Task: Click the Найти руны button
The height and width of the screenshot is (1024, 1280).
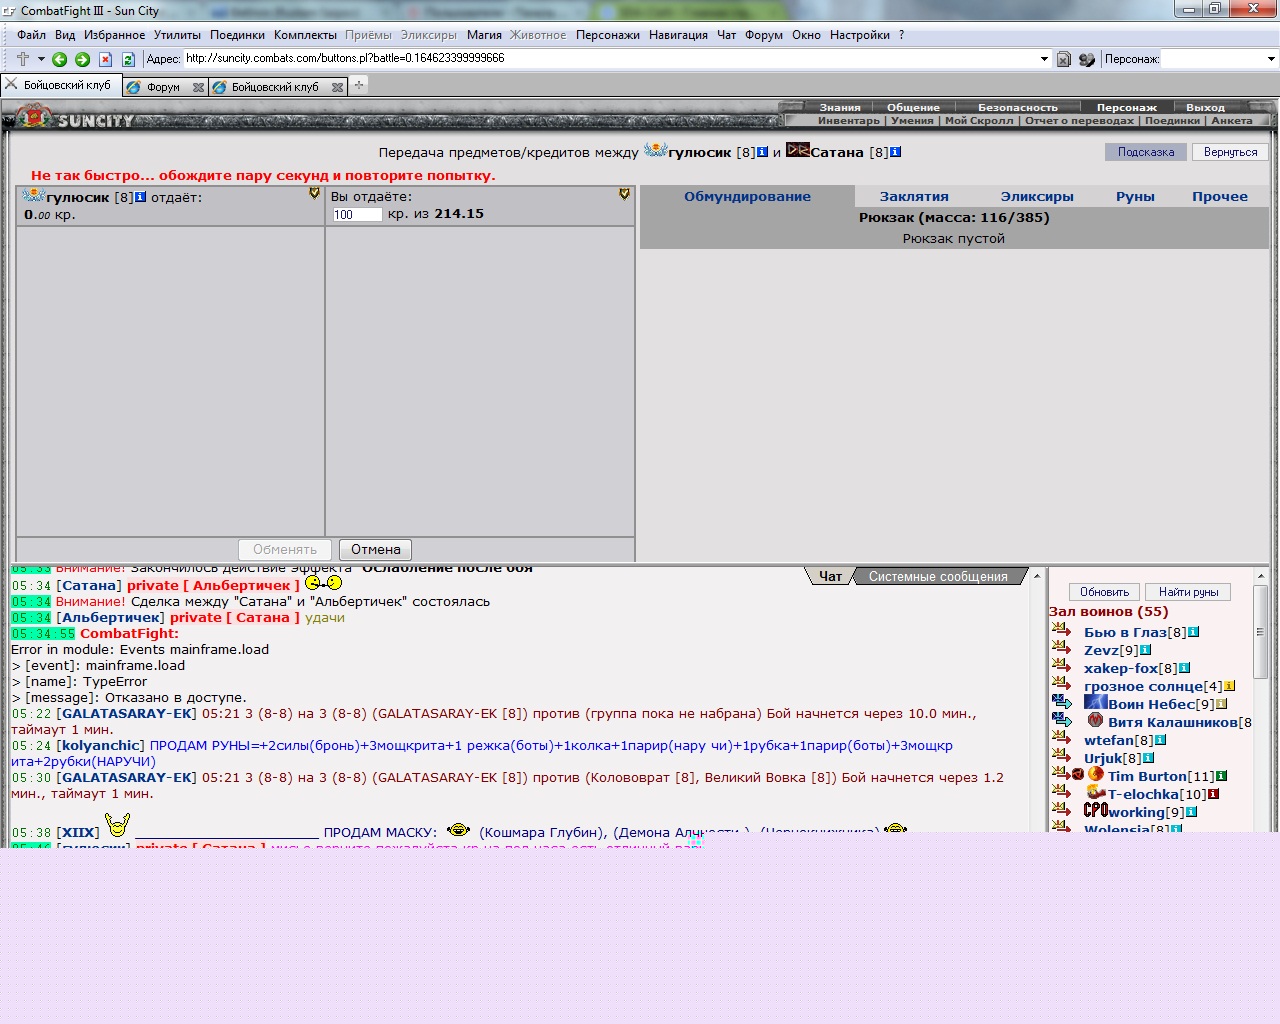Action: (x=1188, y=592)
